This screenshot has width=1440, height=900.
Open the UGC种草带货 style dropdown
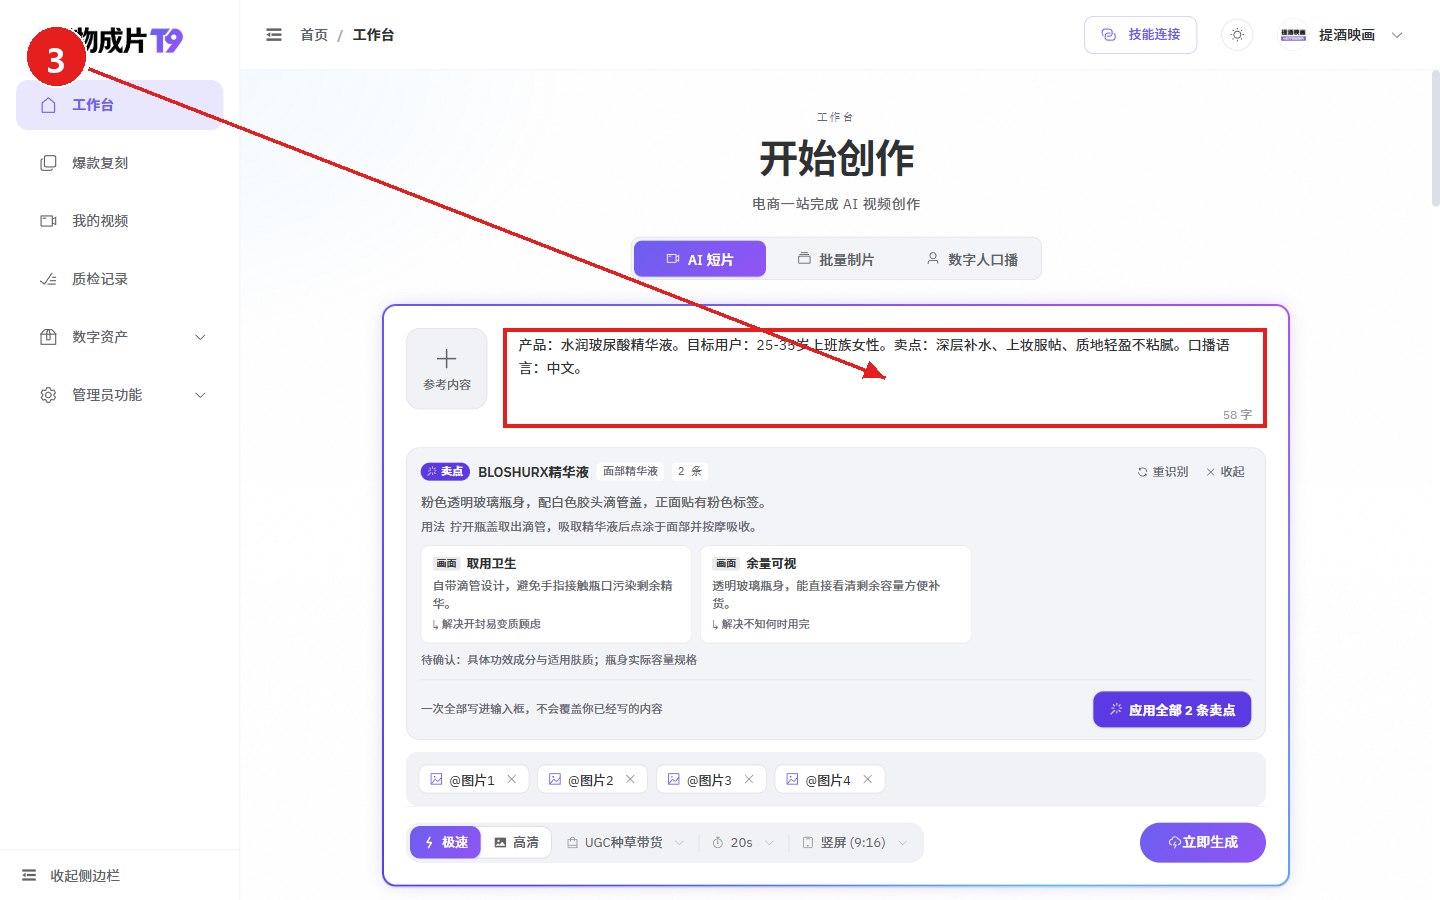coord(625,842)
